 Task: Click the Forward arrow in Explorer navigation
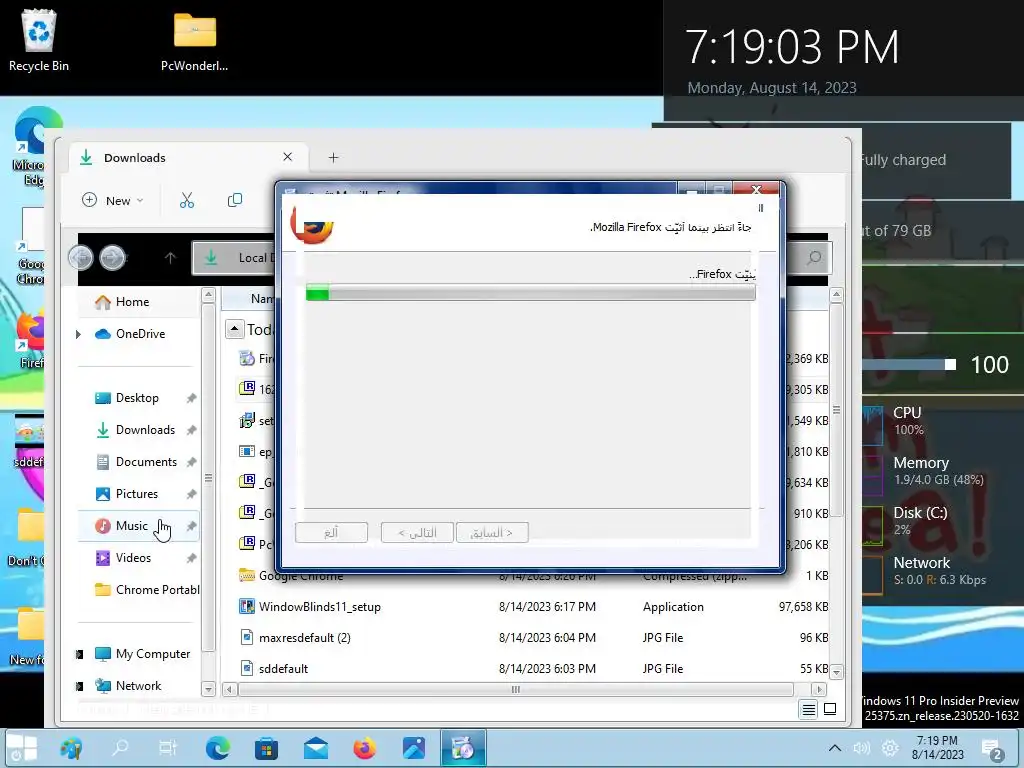pos(112,257)
